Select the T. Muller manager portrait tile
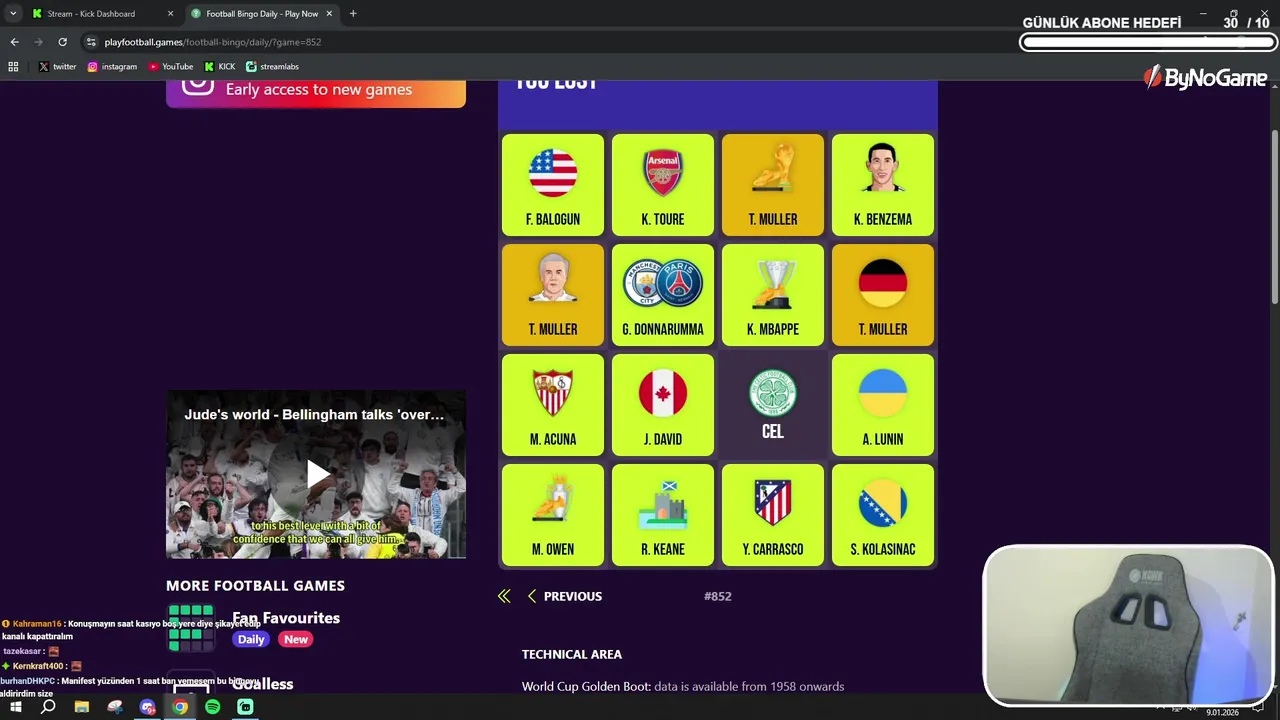The width and height of the screenshot is (1280, 720). (x=553, y=295)
